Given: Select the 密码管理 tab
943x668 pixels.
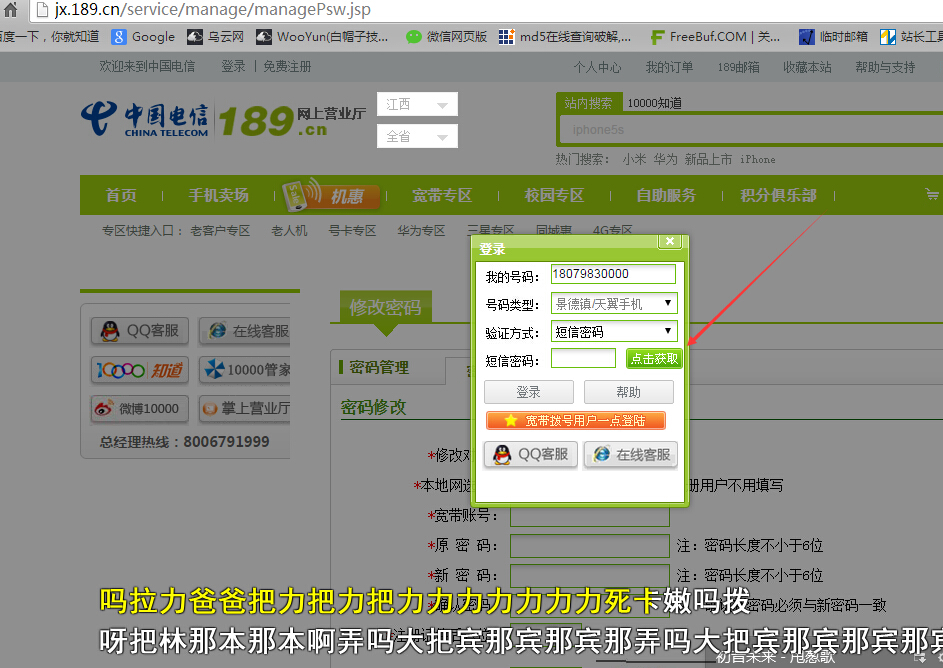Looking at the screenshot, I should tap(379, 367).
